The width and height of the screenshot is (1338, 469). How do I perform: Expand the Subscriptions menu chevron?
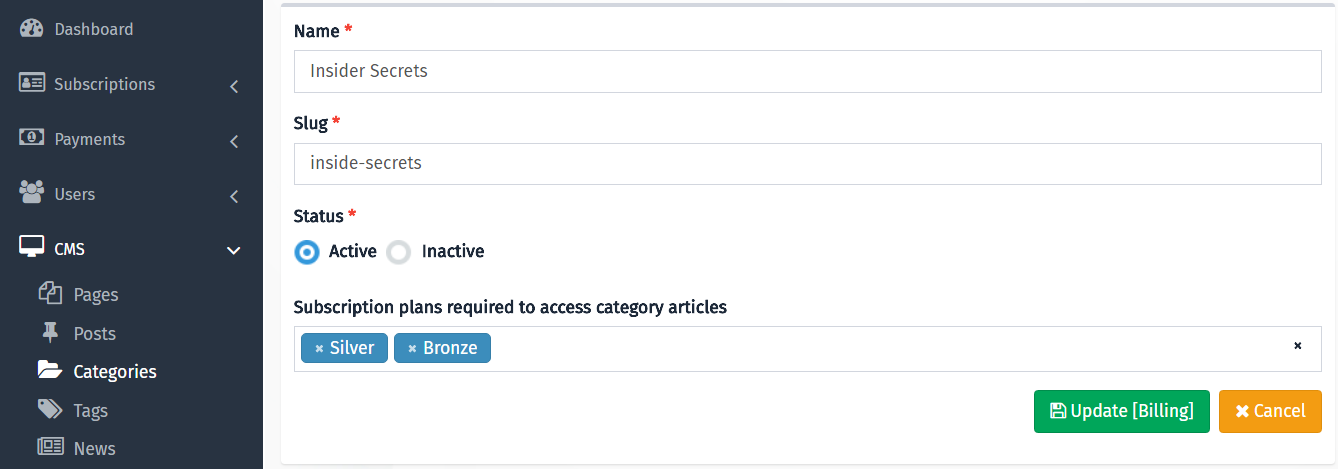click(234, 87)
